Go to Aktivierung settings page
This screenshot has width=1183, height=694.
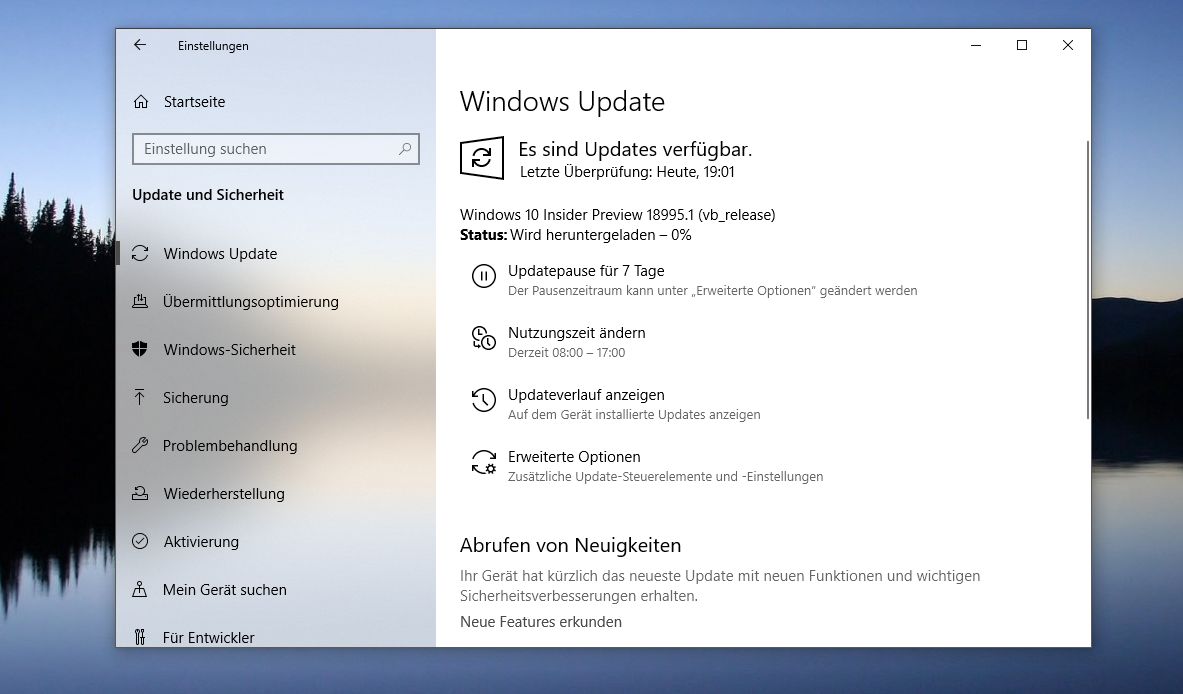[x=201, y=542]
